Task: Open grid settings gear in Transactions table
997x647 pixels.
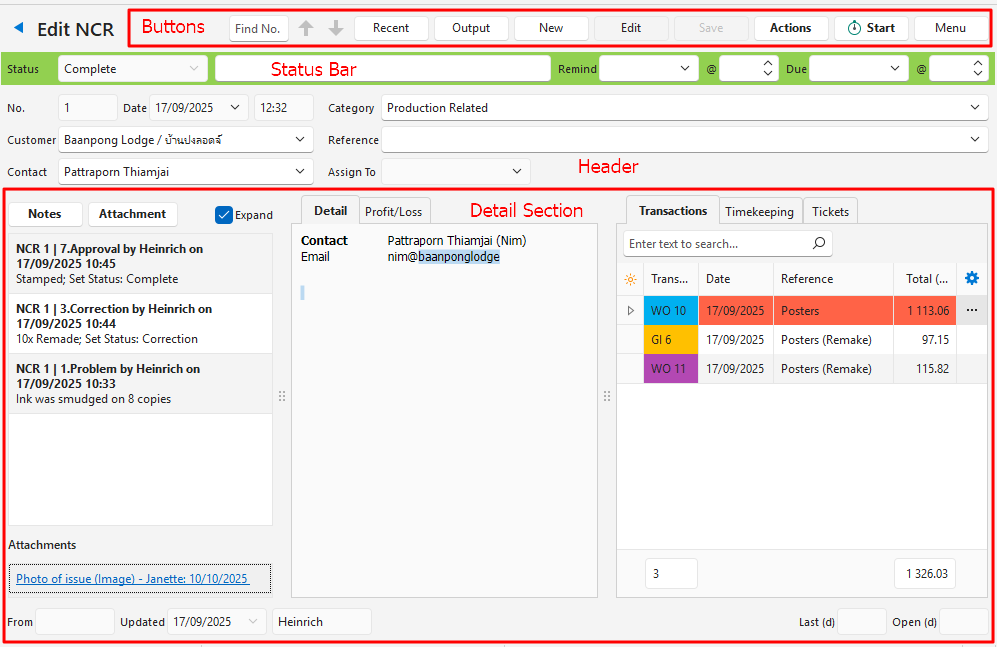Action: (971, 279)
